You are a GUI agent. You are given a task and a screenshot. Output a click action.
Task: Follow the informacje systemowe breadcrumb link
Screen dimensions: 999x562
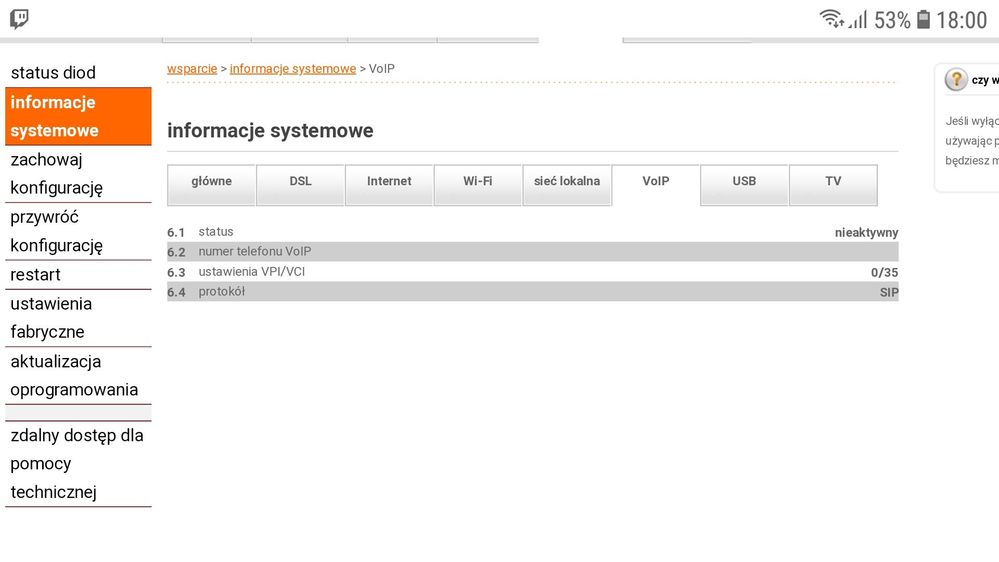coord(292,69)
